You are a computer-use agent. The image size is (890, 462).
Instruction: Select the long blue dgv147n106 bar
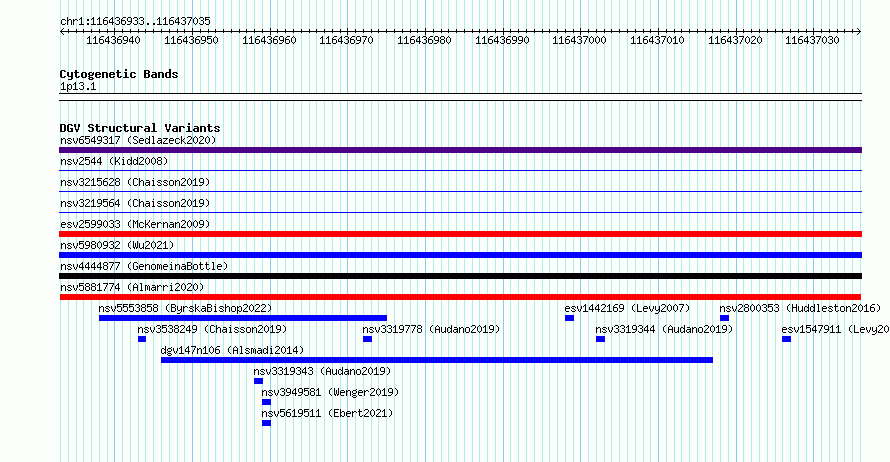tap(437, 360)
